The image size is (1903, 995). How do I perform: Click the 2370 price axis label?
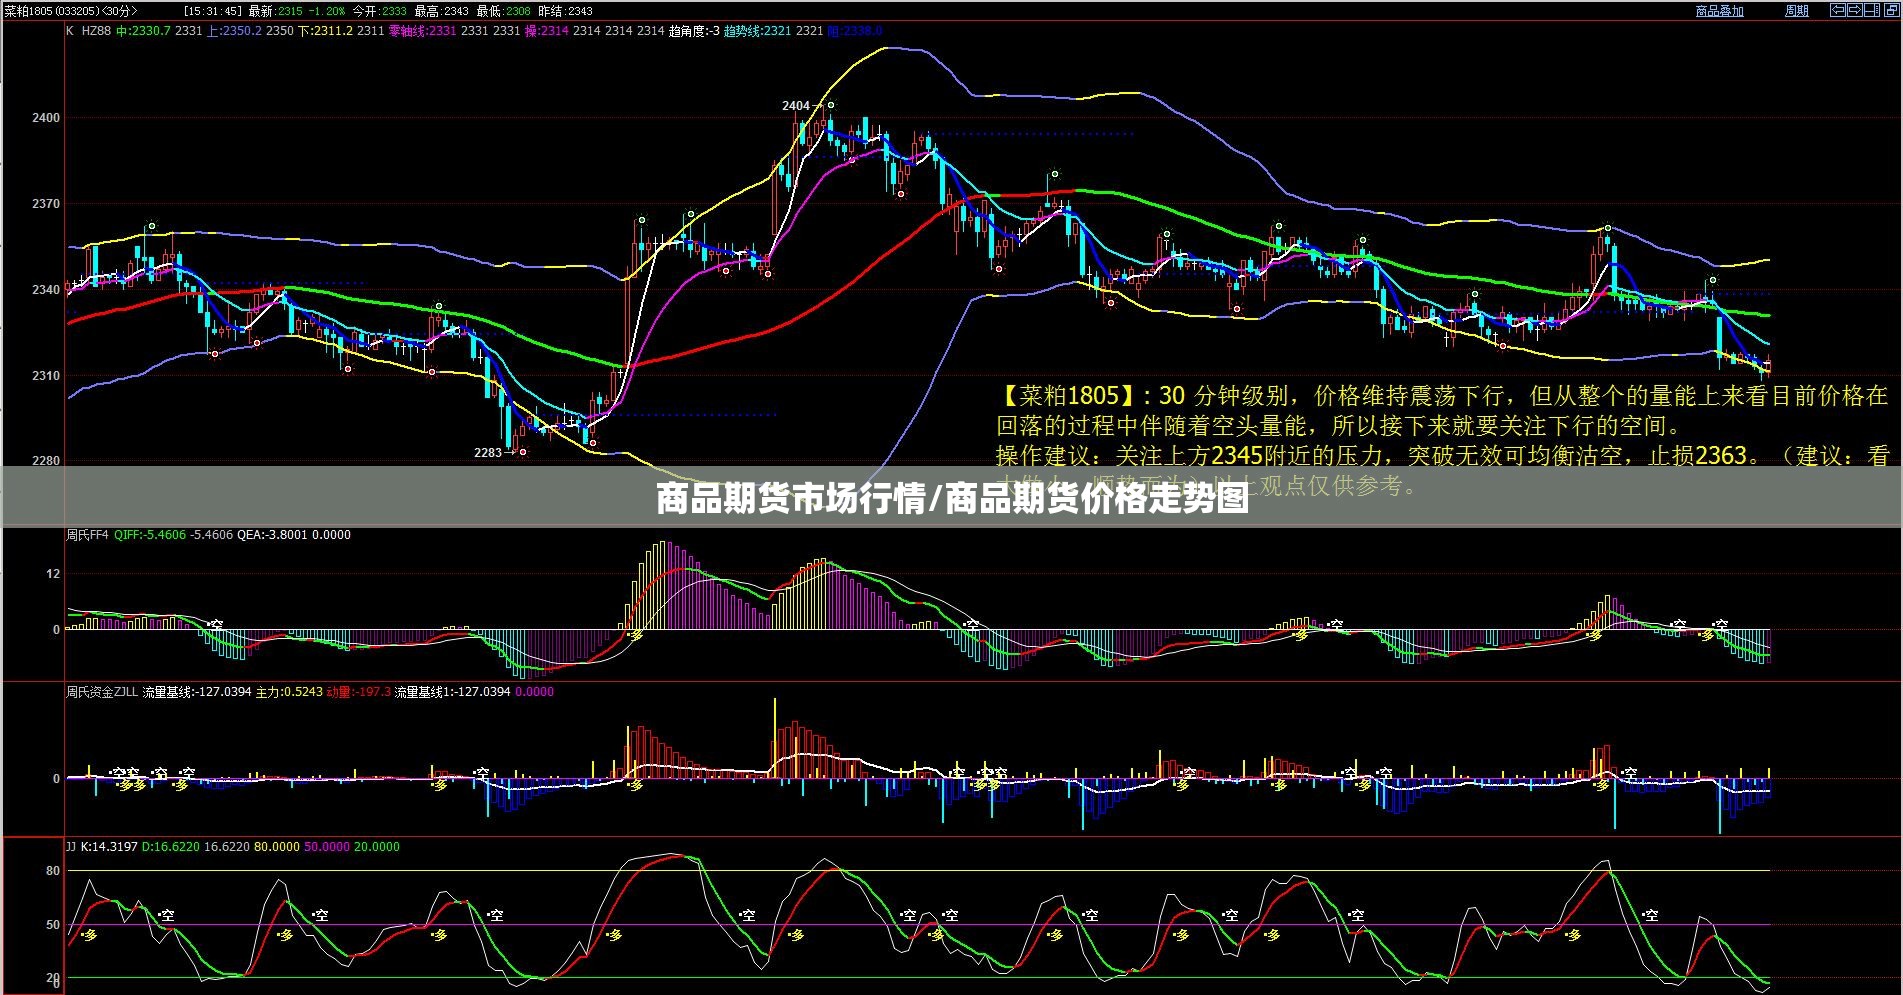click(46, 204)
